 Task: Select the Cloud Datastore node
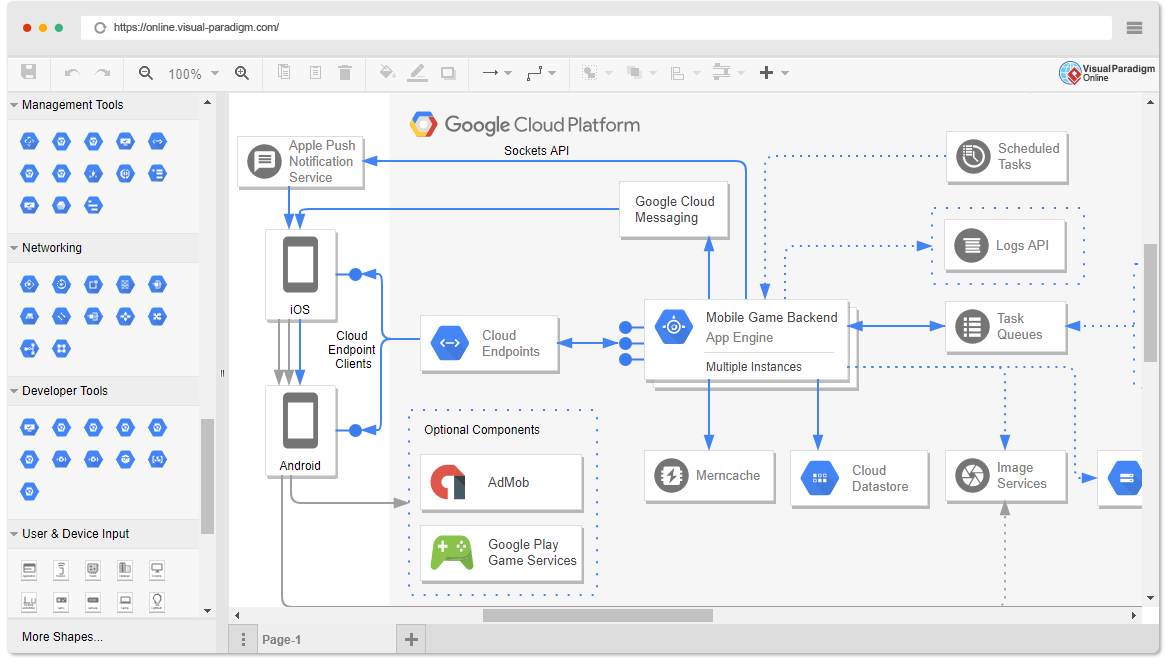[x=859, y=478]
